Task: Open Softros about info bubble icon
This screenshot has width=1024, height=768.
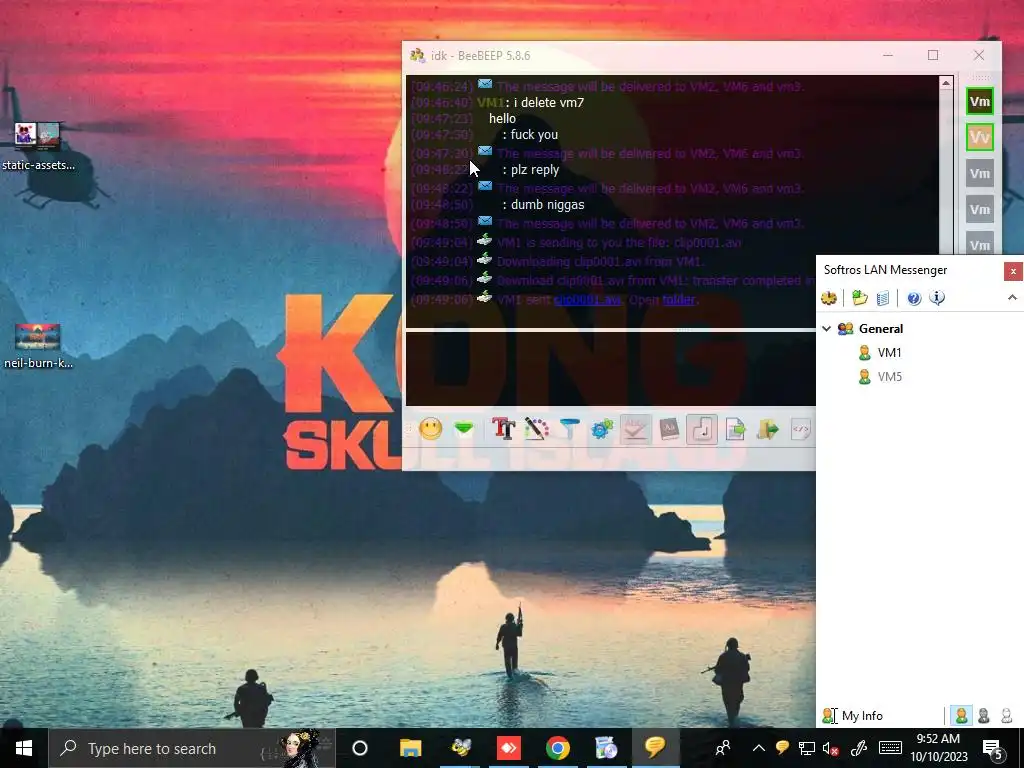Action: pyautogui.click(x=937, y=298)
